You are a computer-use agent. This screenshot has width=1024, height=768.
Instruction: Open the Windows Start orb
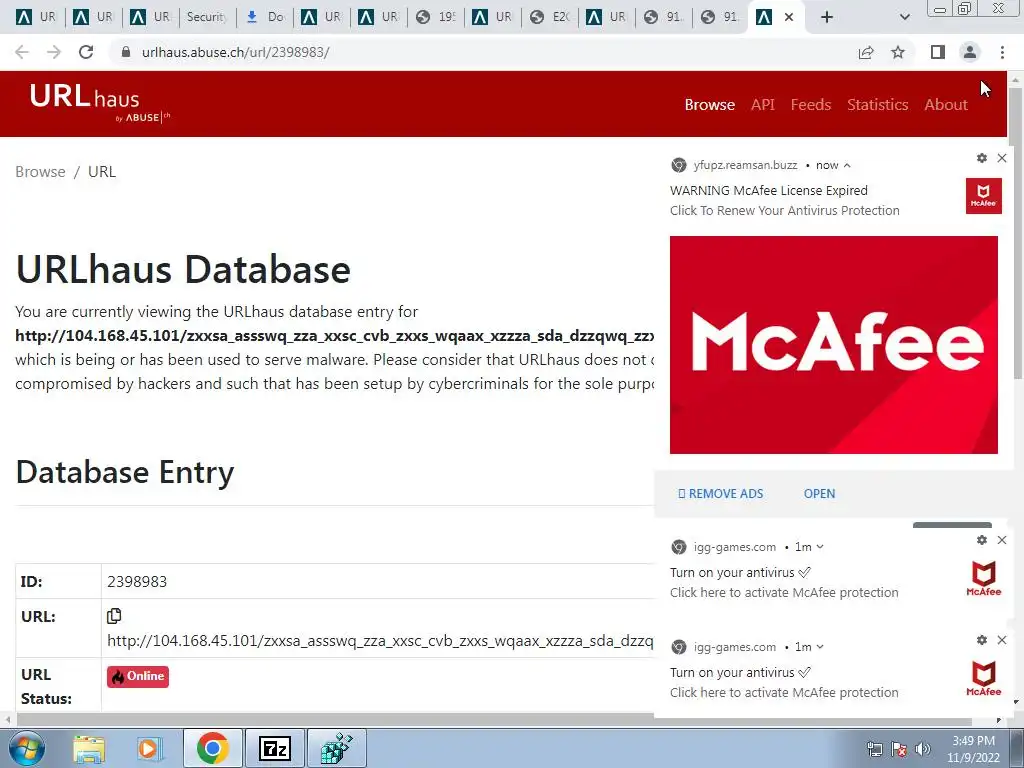[x=26, y=748]
